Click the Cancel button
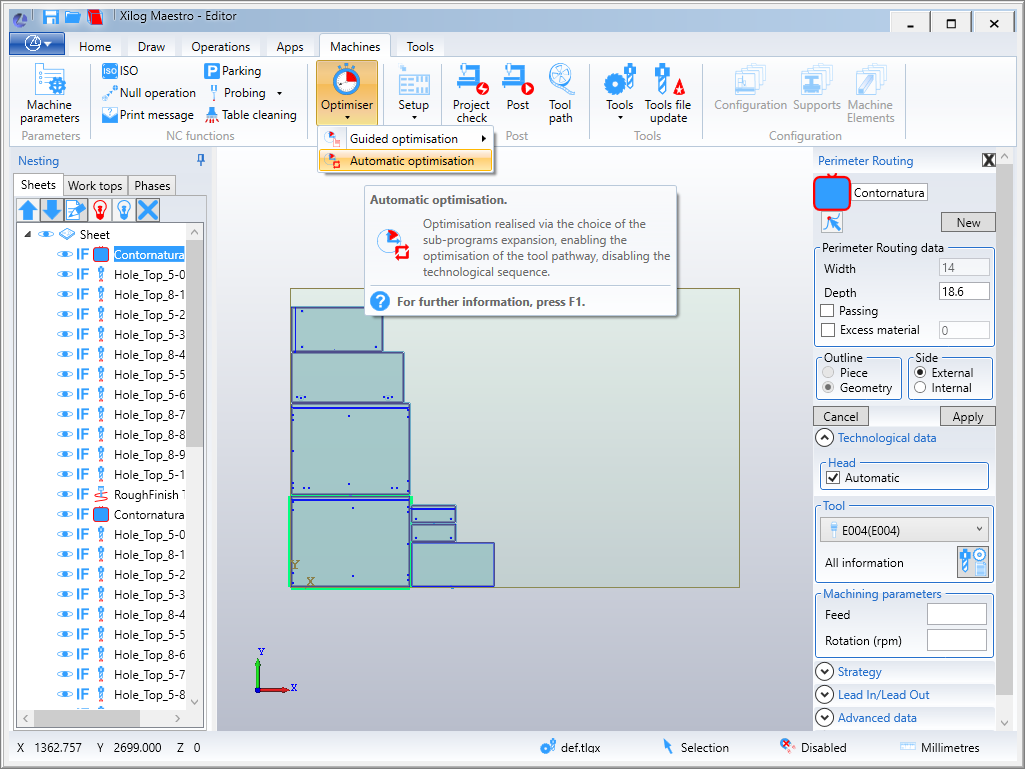This screenshot has width=1025, height=769. coord(841,417)
